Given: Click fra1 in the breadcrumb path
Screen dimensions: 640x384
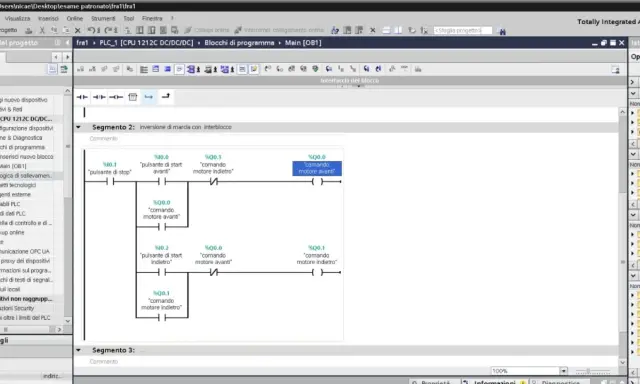Looking at the screenshot, I should (82, 43).
